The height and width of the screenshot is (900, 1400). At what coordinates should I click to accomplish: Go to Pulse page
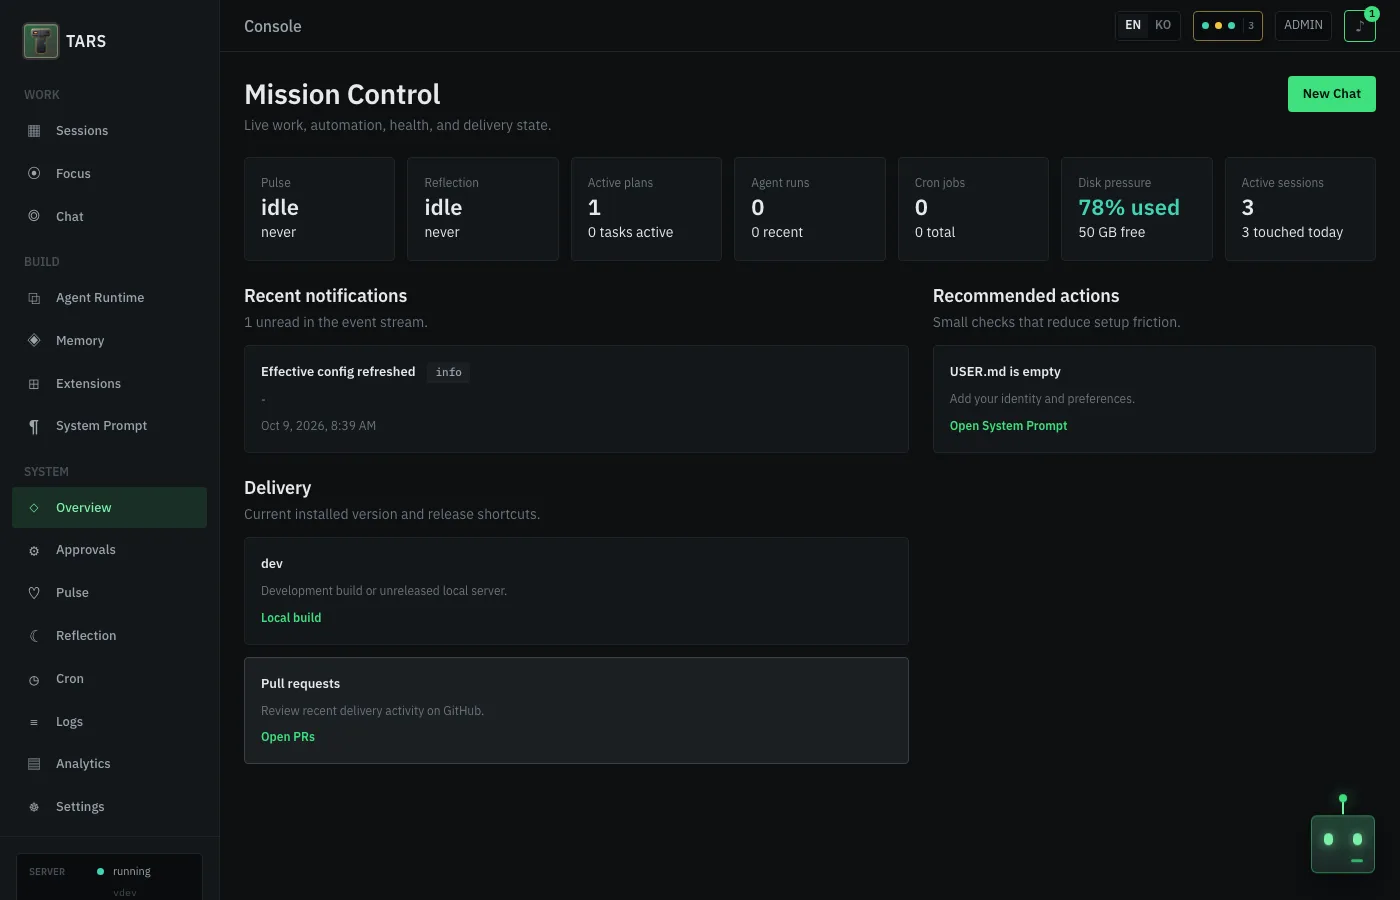109,593
